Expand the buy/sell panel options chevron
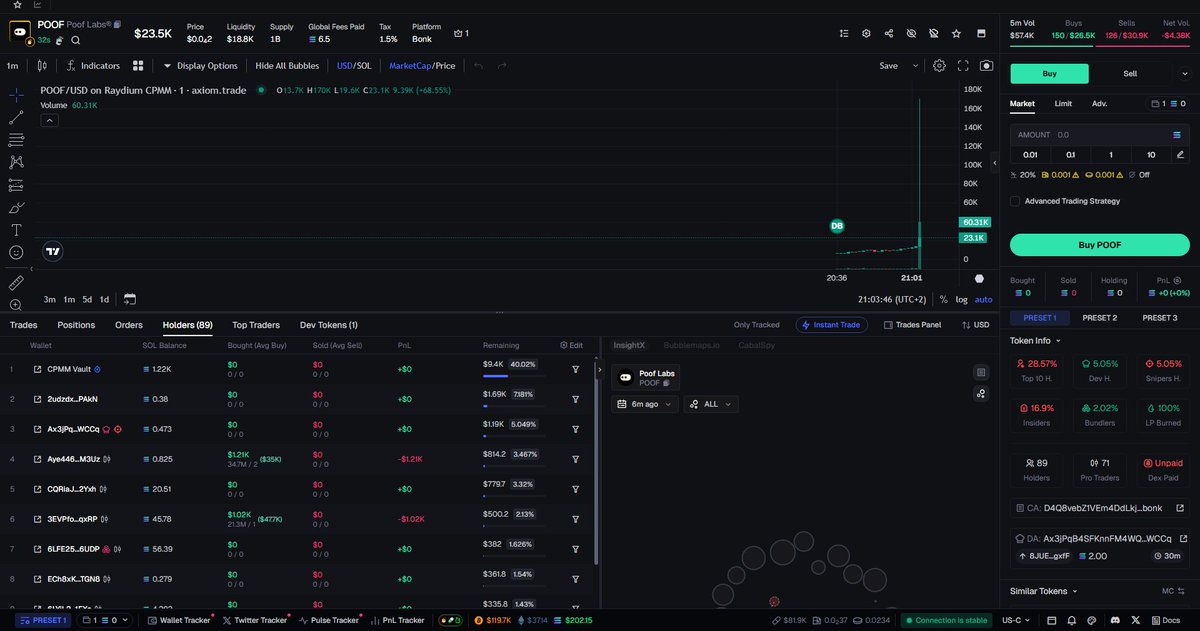Viewport: 1200px width, 631px height. click(1186, 74)
